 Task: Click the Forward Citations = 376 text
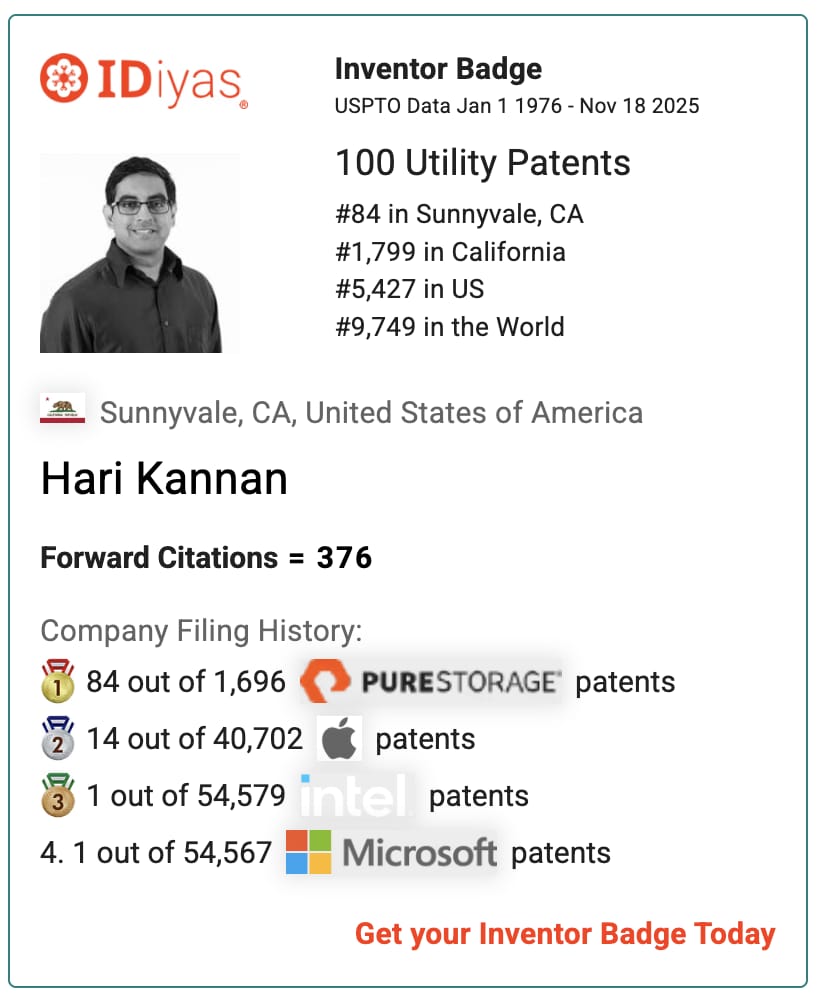(206, 558)
